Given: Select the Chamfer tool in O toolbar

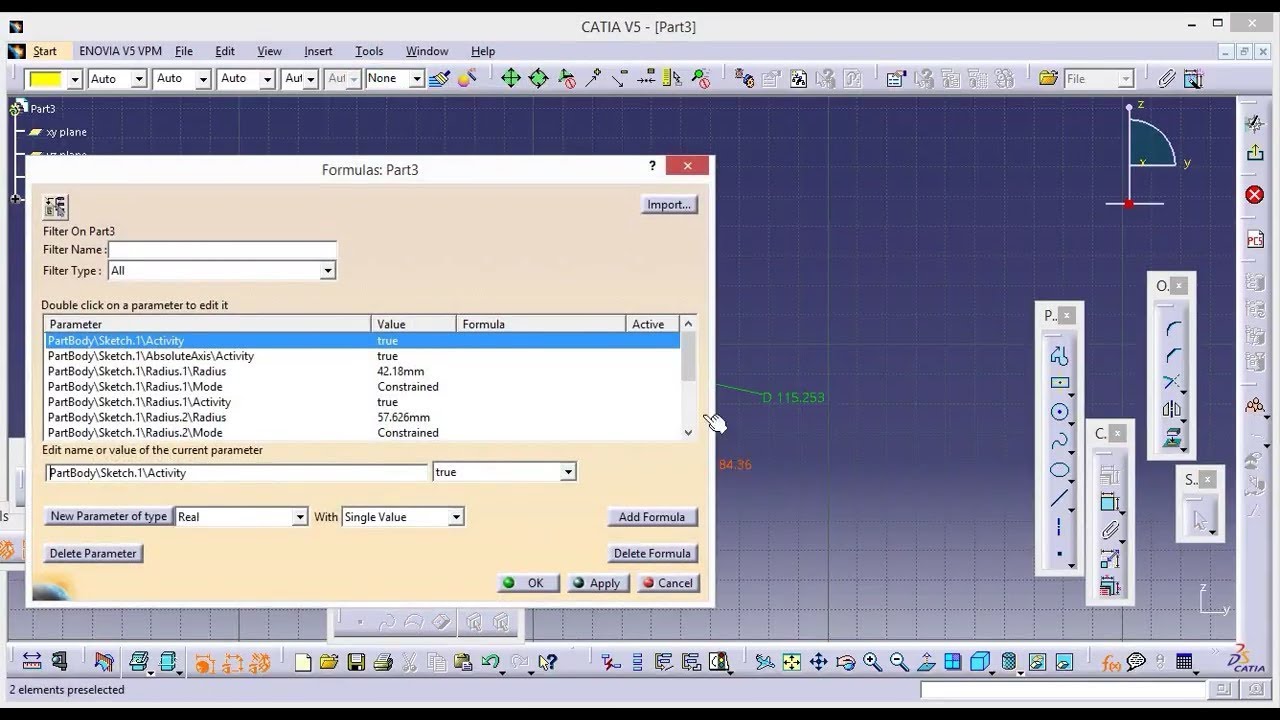Looking at the screenshot, I should click(x=1172, y=355).
